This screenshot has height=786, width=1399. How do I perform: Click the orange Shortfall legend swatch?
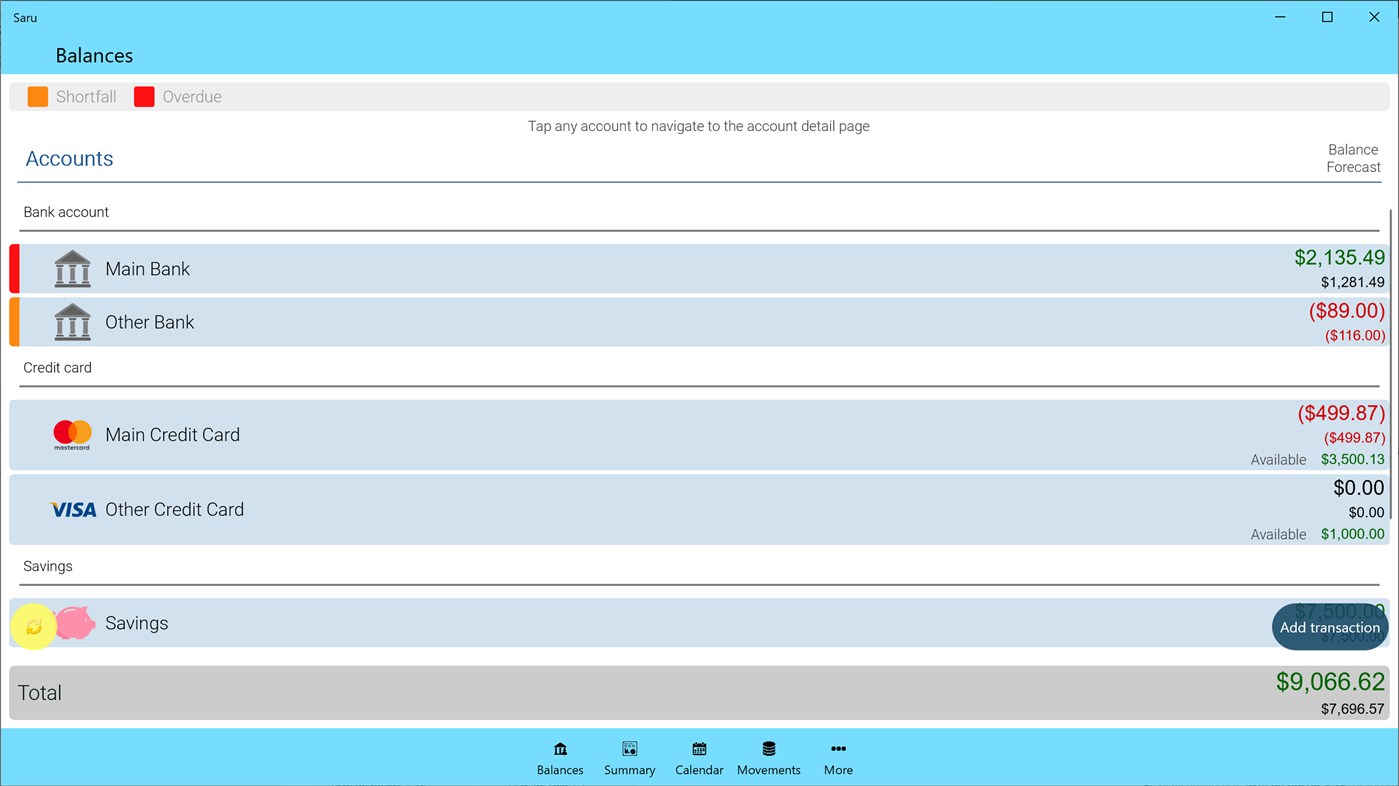[x=37, y=96]
